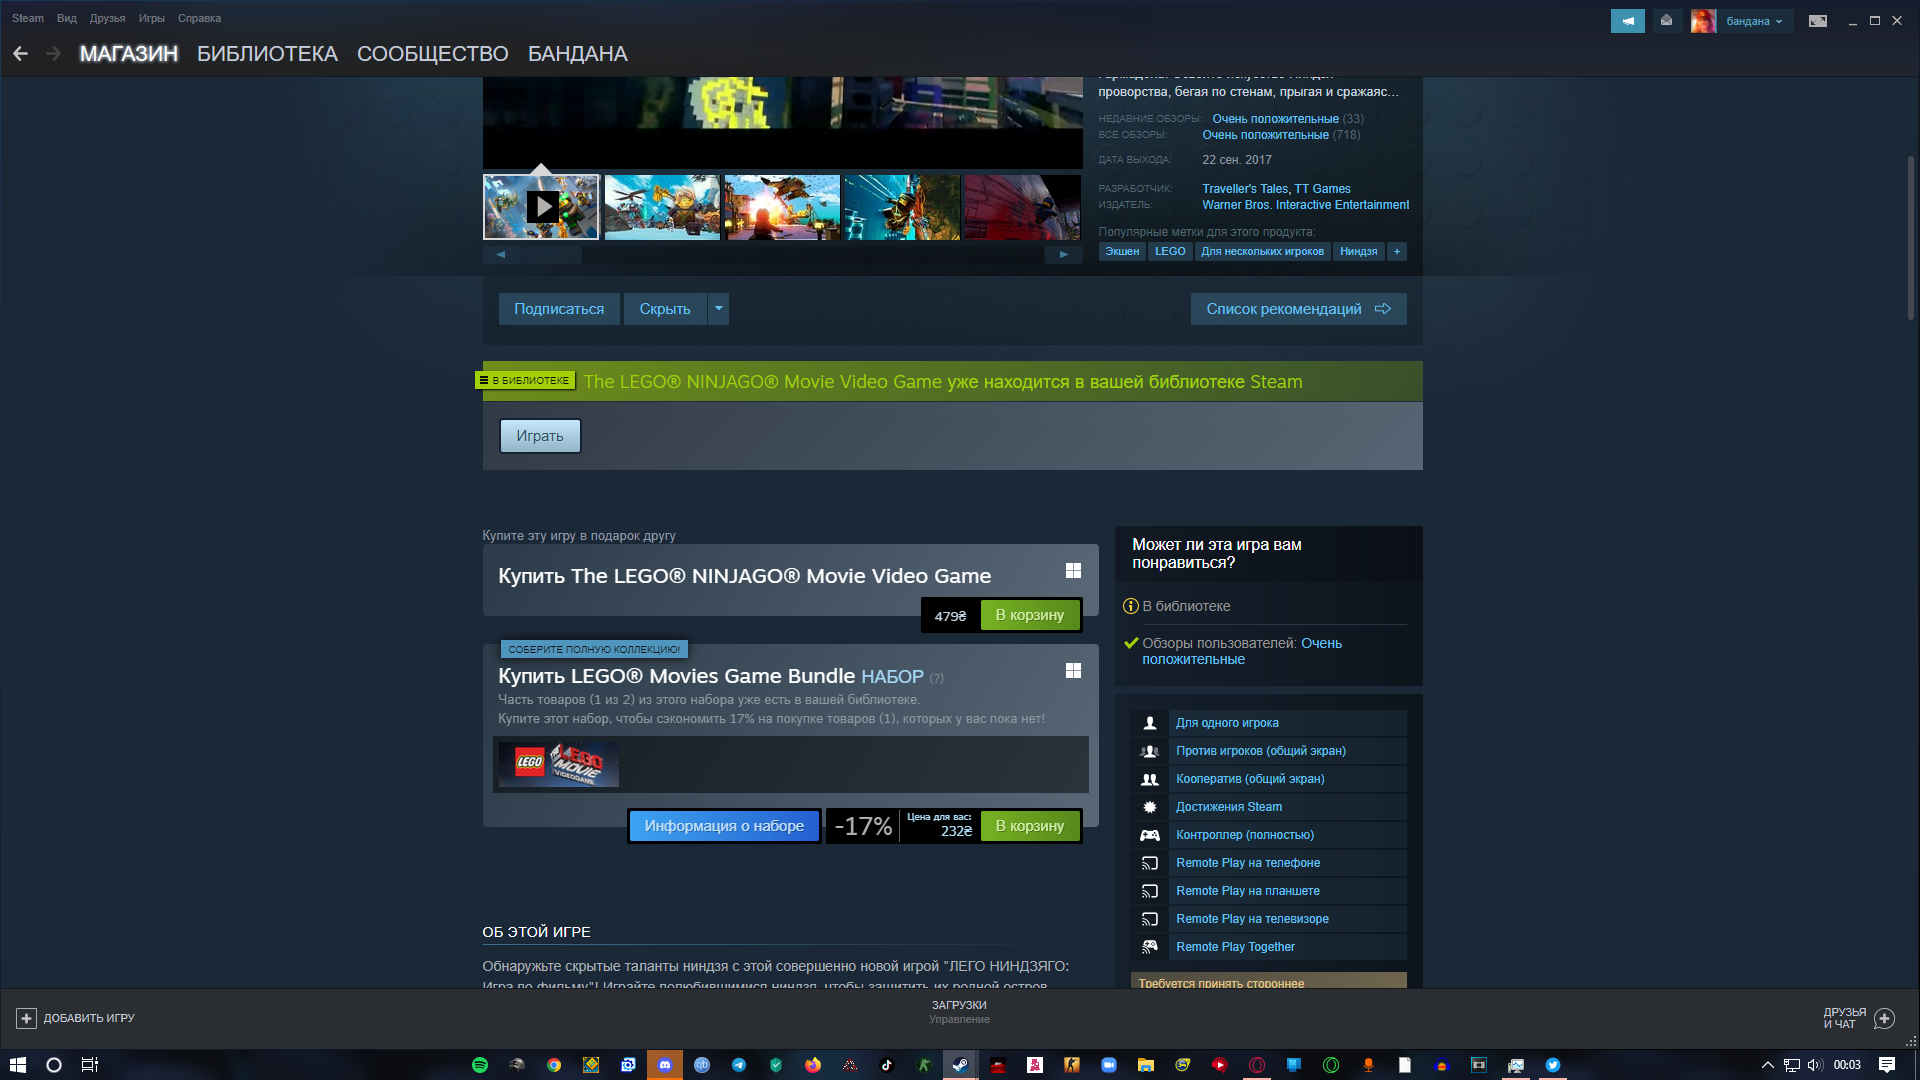Open Кооператив (общий экран) feature

[1268, 779]
